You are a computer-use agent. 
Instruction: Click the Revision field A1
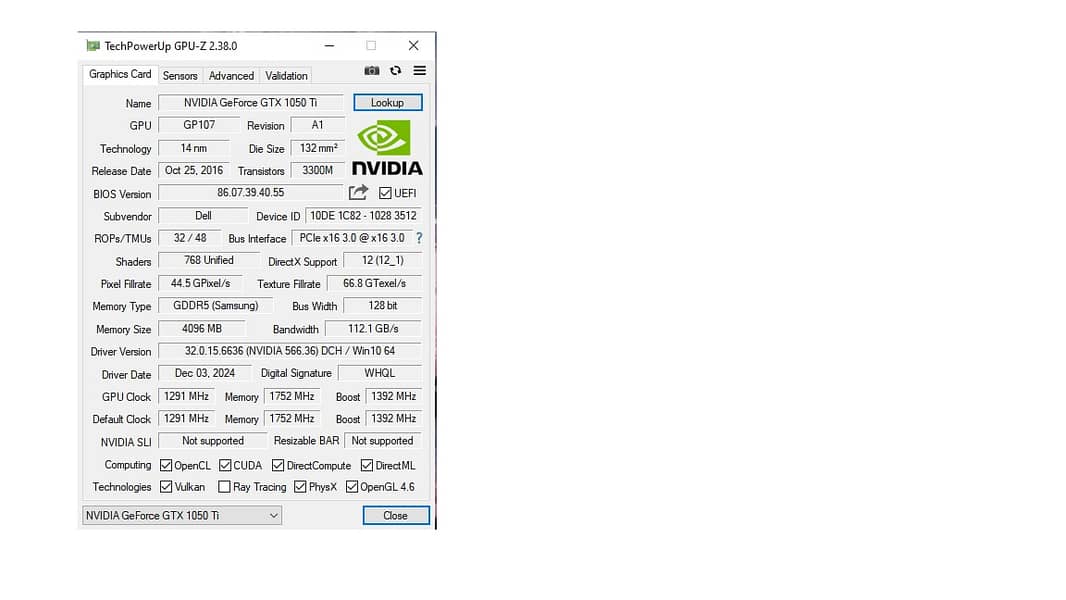[x=317, y=125]
